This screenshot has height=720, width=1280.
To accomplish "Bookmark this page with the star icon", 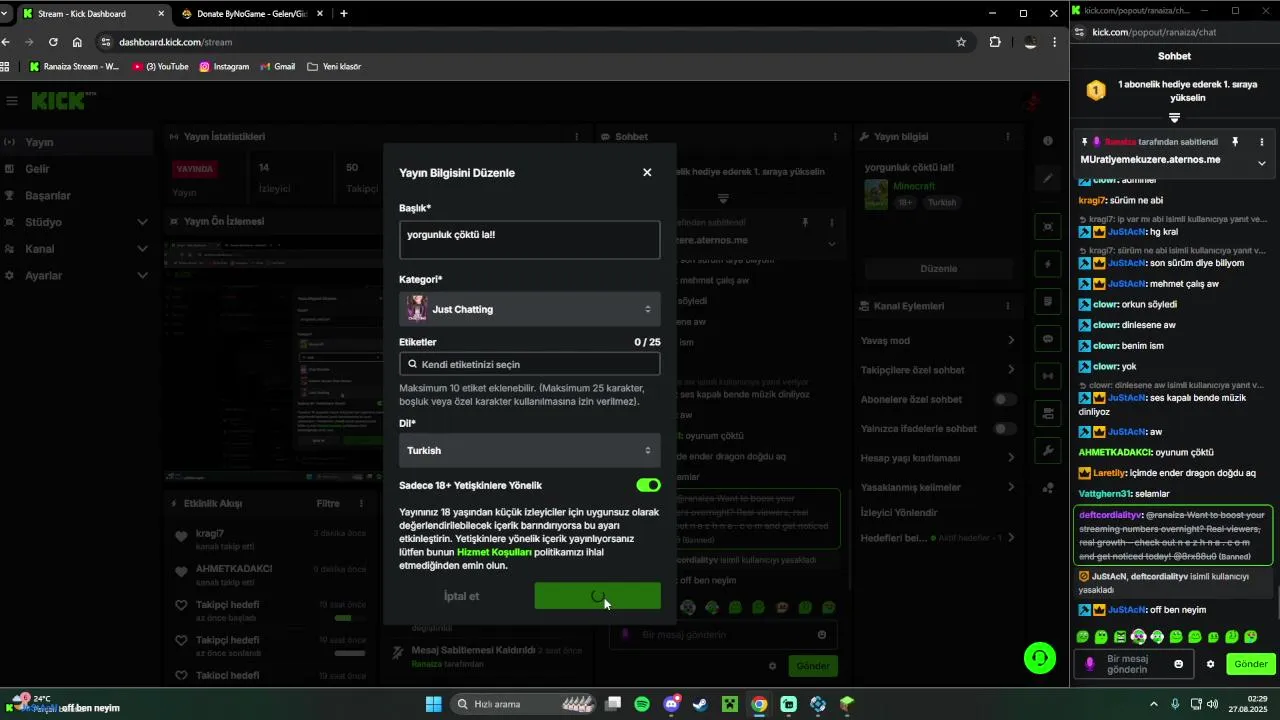I will tap(961, 42).
